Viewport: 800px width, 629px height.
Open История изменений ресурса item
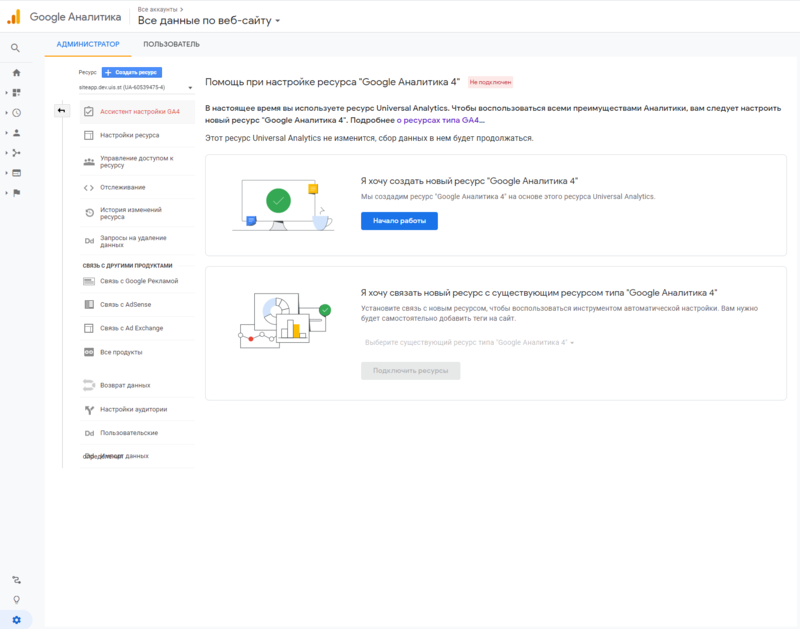coord(137,213)
